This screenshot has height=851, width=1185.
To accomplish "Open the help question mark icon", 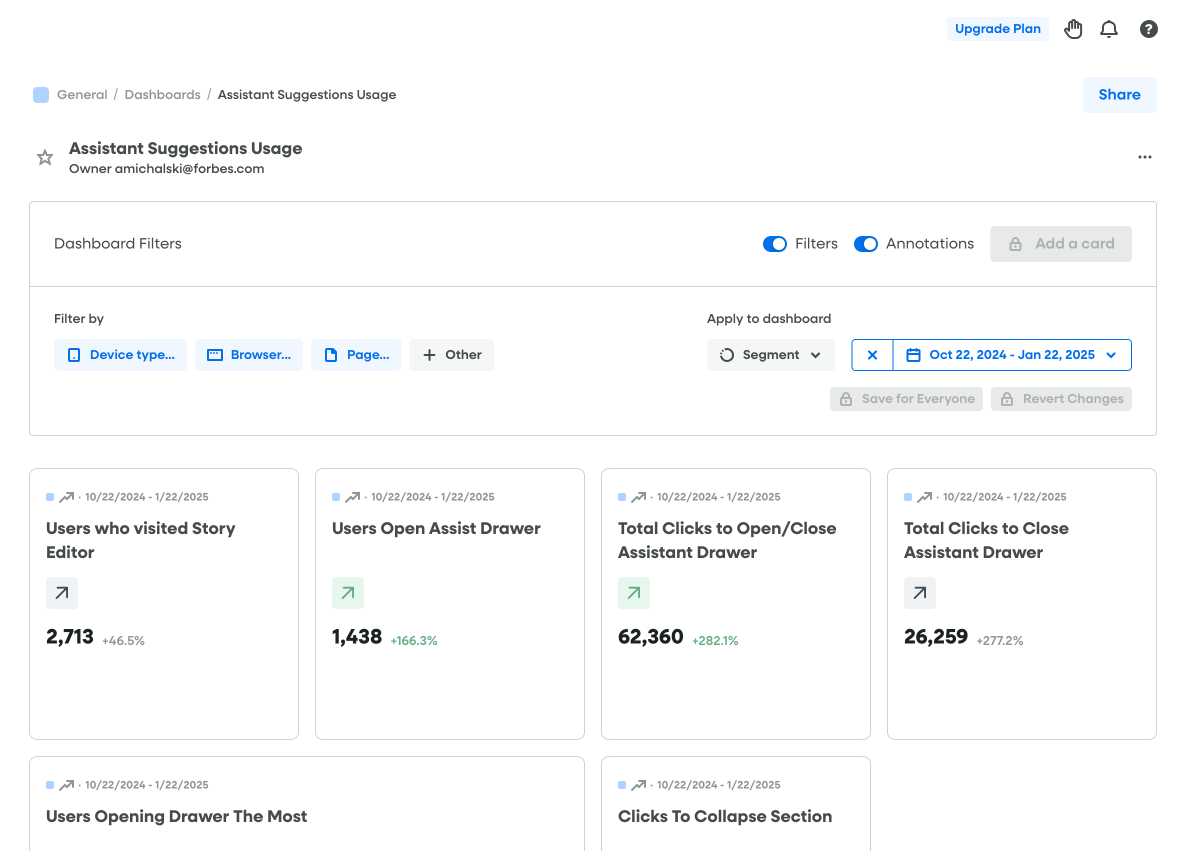I will tap(1149, 29).
